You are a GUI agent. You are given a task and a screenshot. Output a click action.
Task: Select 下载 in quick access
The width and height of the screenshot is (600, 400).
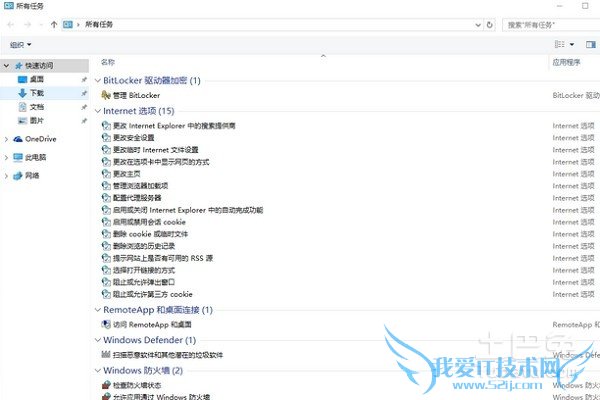37,93
